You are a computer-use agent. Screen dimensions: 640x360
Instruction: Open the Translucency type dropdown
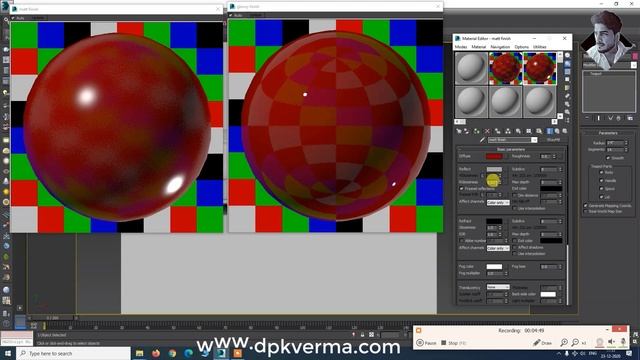pos(498,287)
